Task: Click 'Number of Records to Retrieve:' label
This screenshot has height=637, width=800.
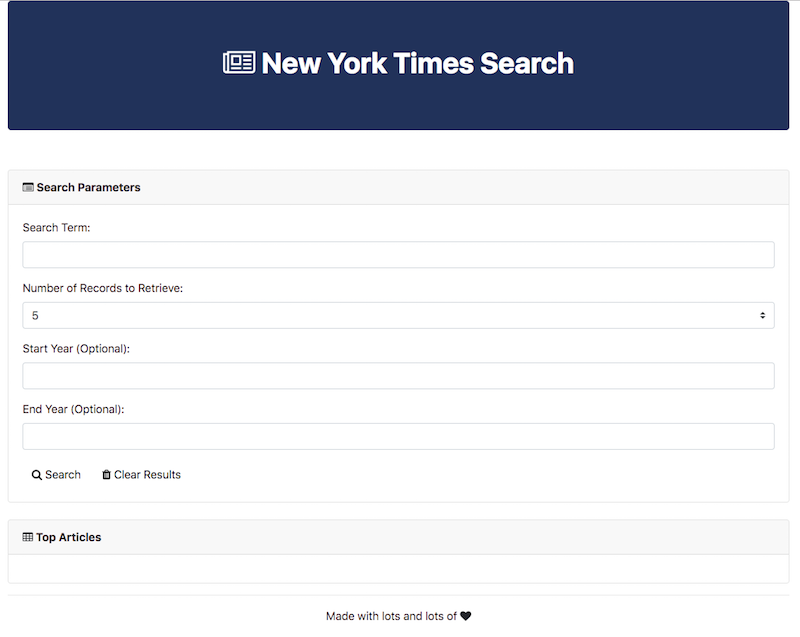Action: click(103, 288)
